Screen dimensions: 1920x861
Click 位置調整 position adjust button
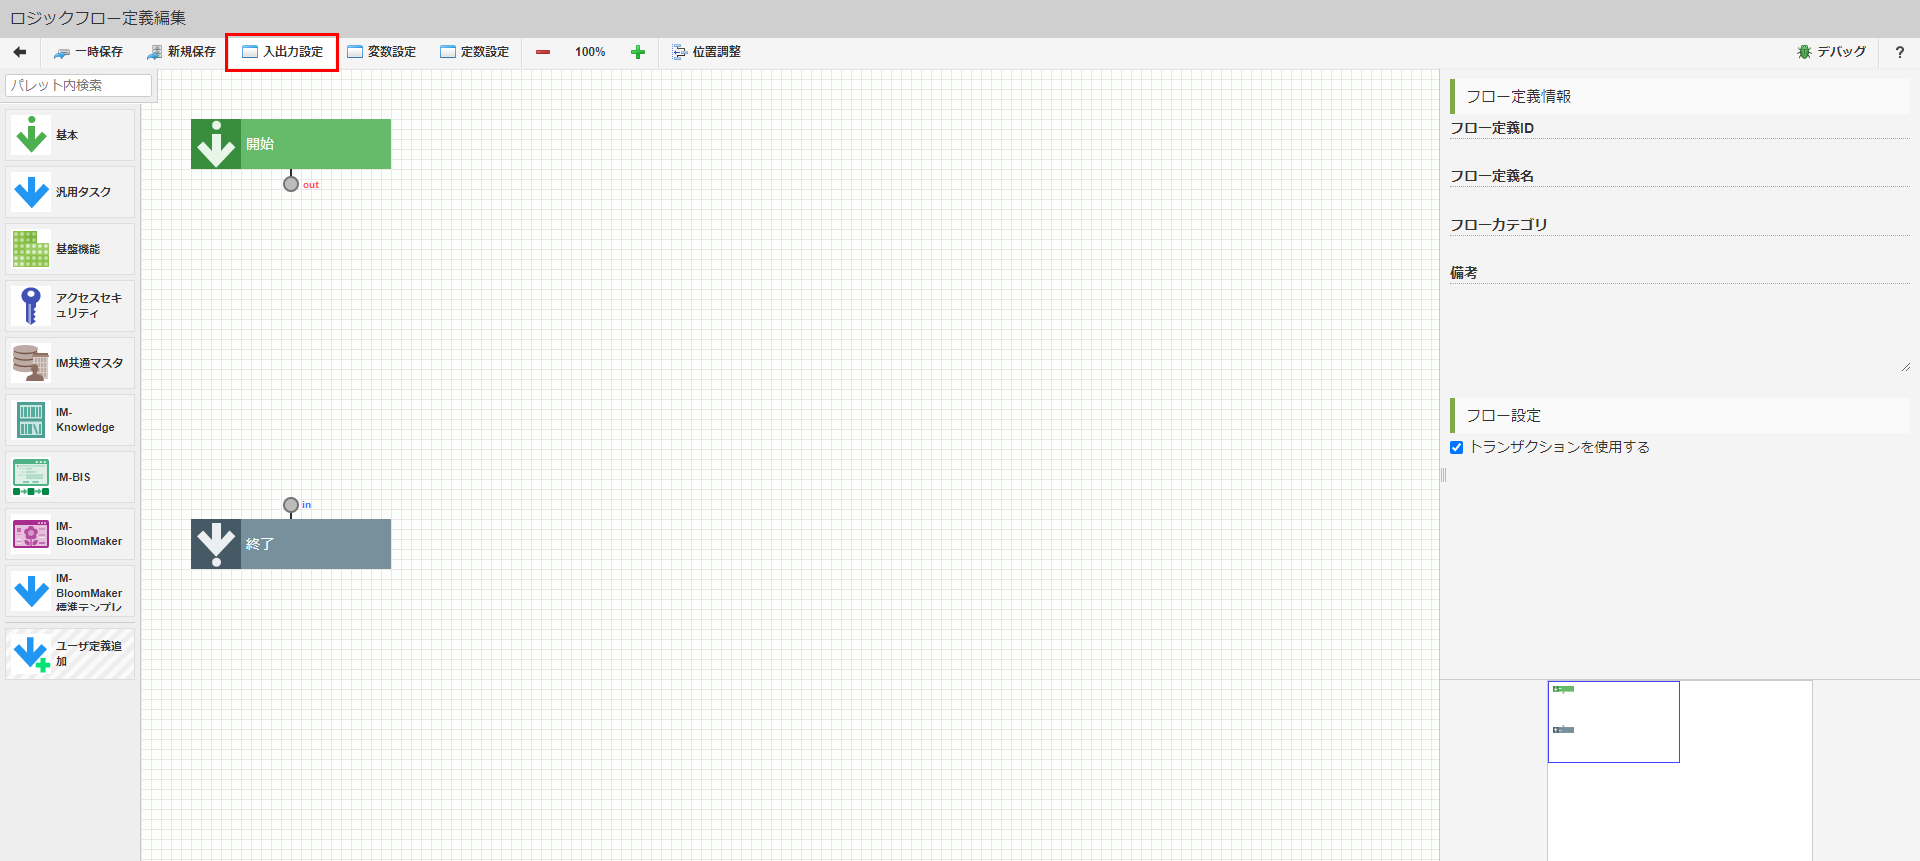[706, 52]
